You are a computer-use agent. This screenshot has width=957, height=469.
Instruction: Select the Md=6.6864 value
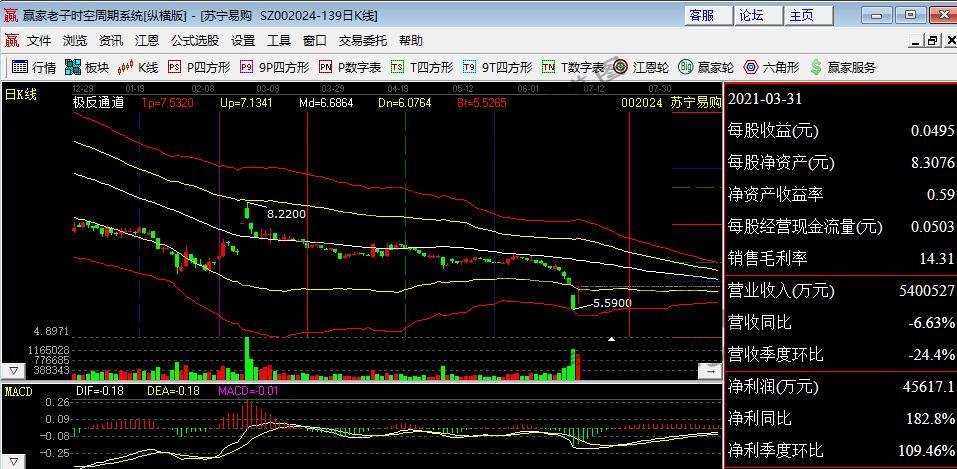(x=326, y=103)
